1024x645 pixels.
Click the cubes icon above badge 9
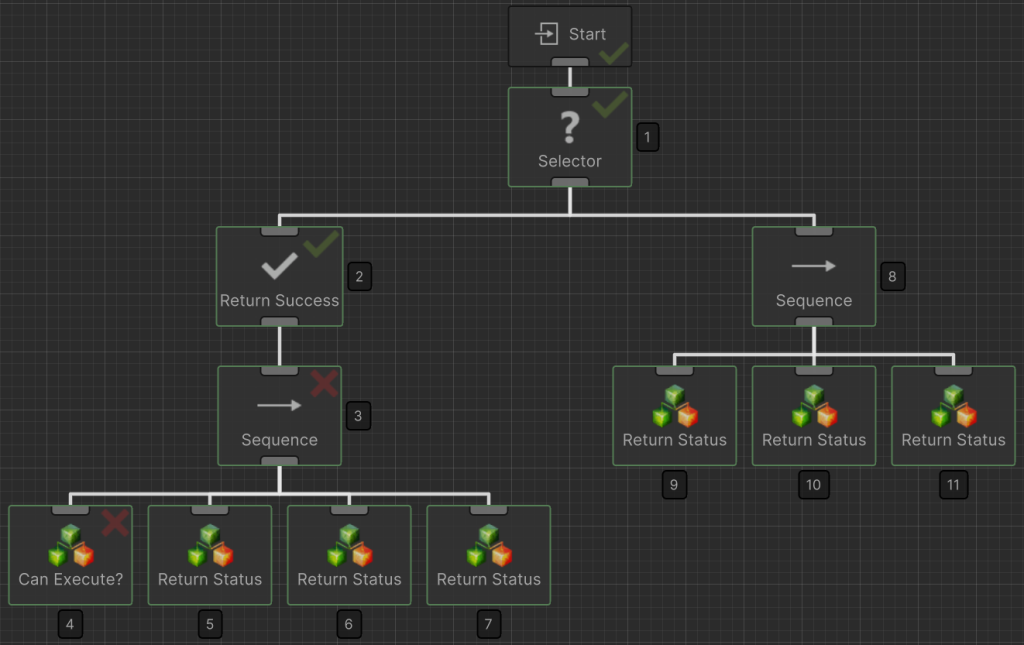(674, 407)
